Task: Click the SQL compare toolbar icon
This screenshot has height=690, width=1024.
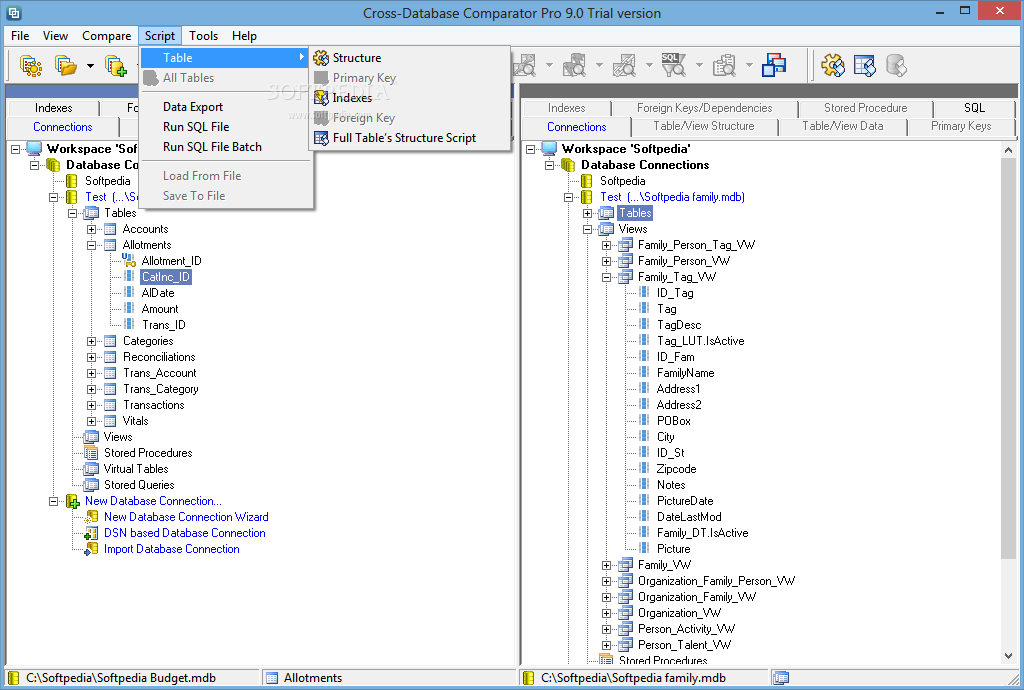Action: point(673,65)
